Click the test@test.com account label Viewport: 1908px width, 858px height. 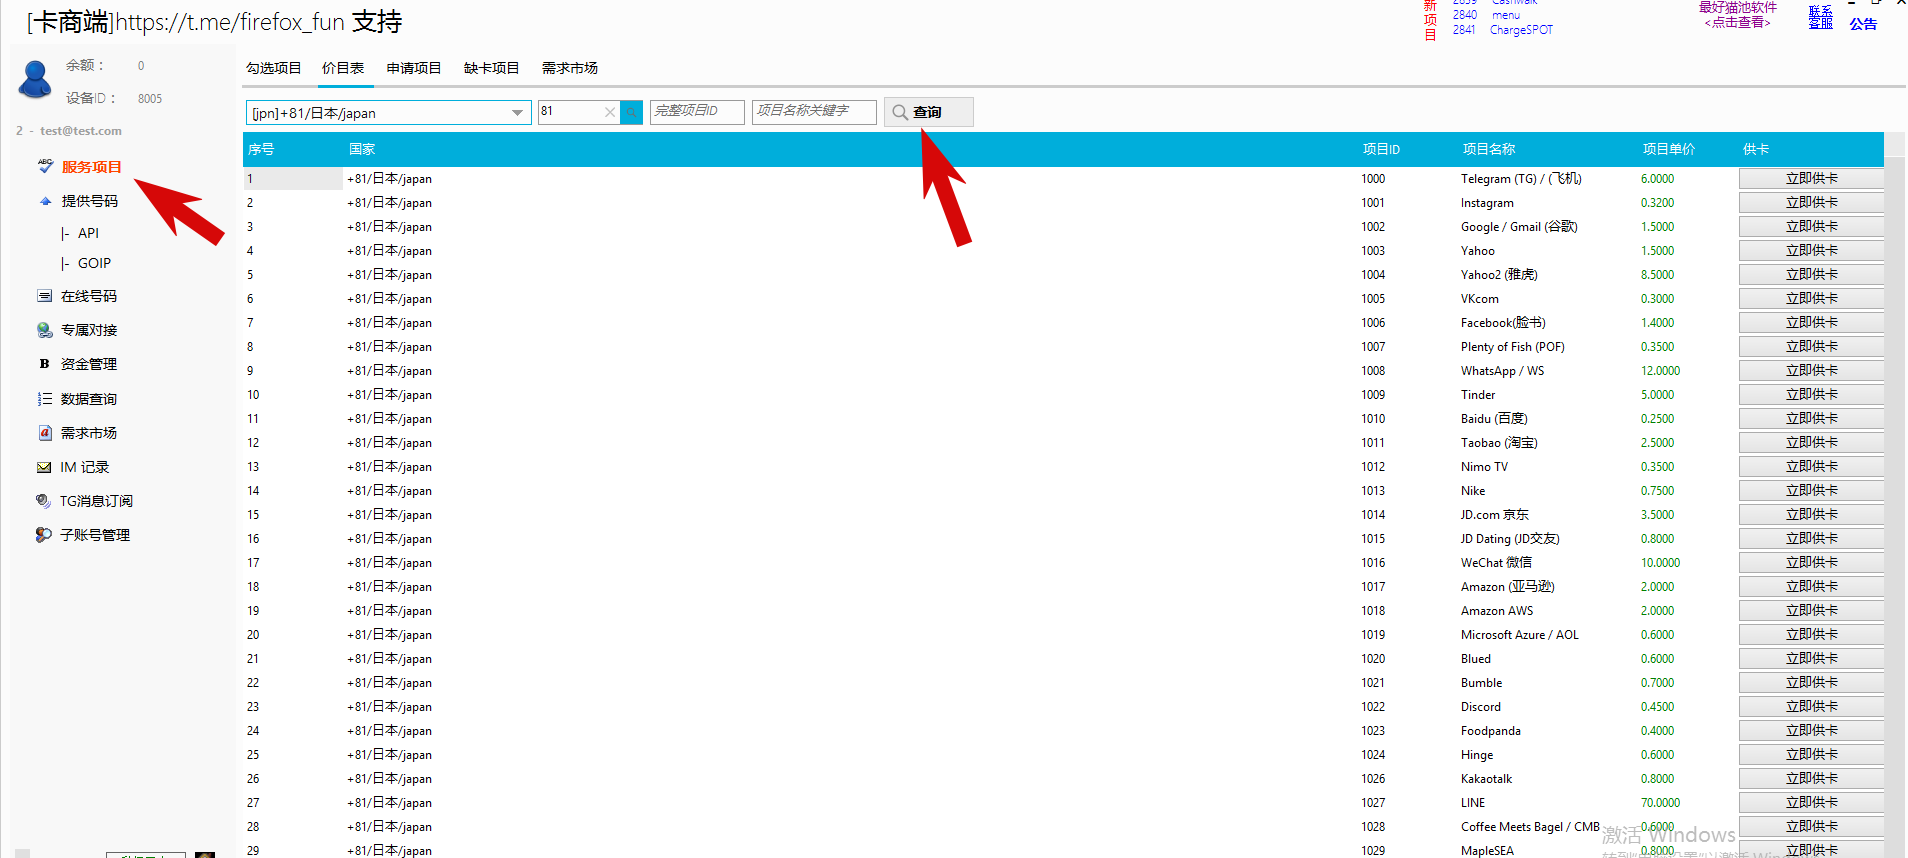coord(81,131)
